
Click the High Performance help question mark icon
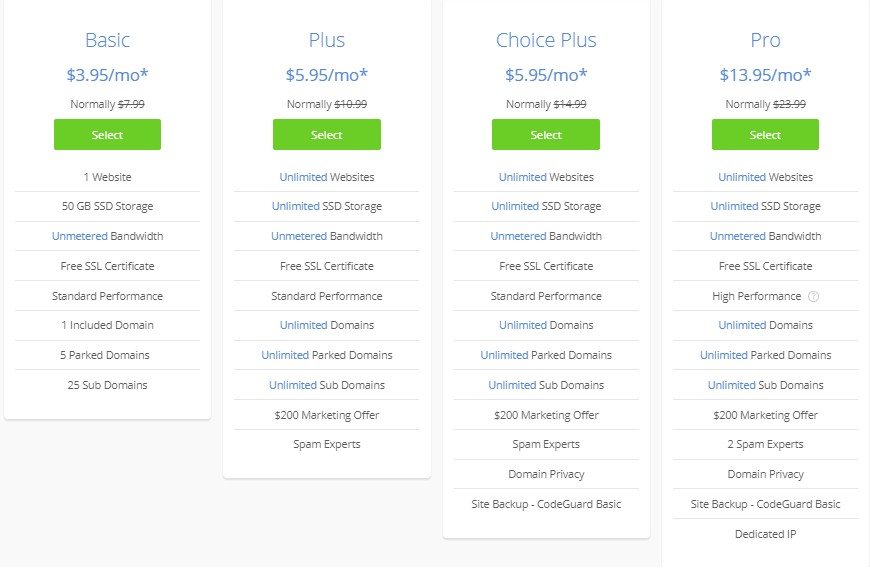pyautogui.click(x=814, y=296)
